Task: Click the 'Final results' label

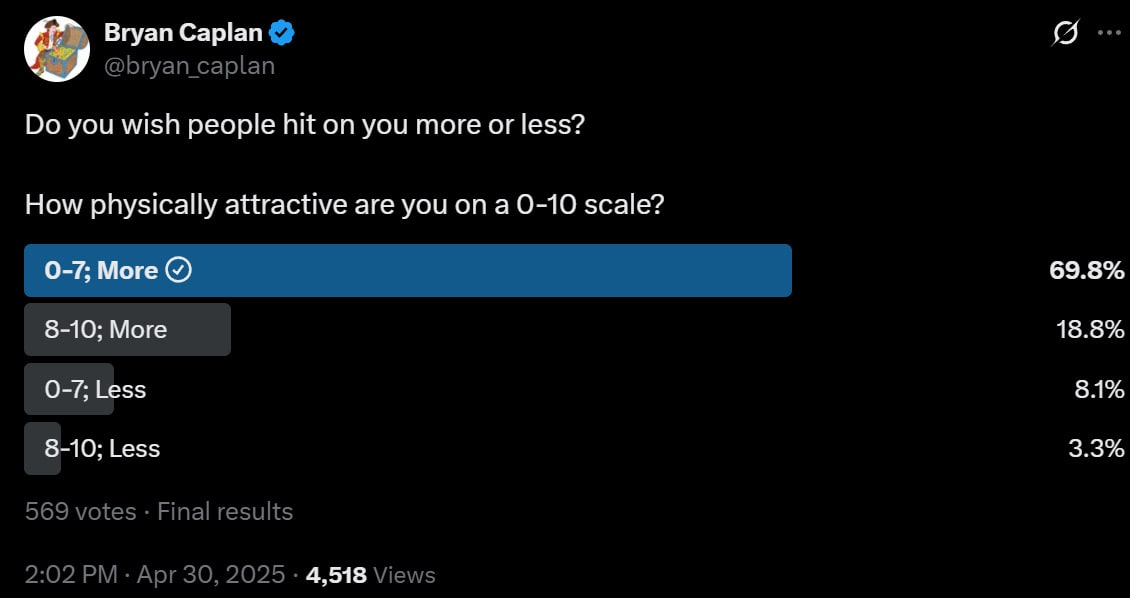Action: [225, 512]
